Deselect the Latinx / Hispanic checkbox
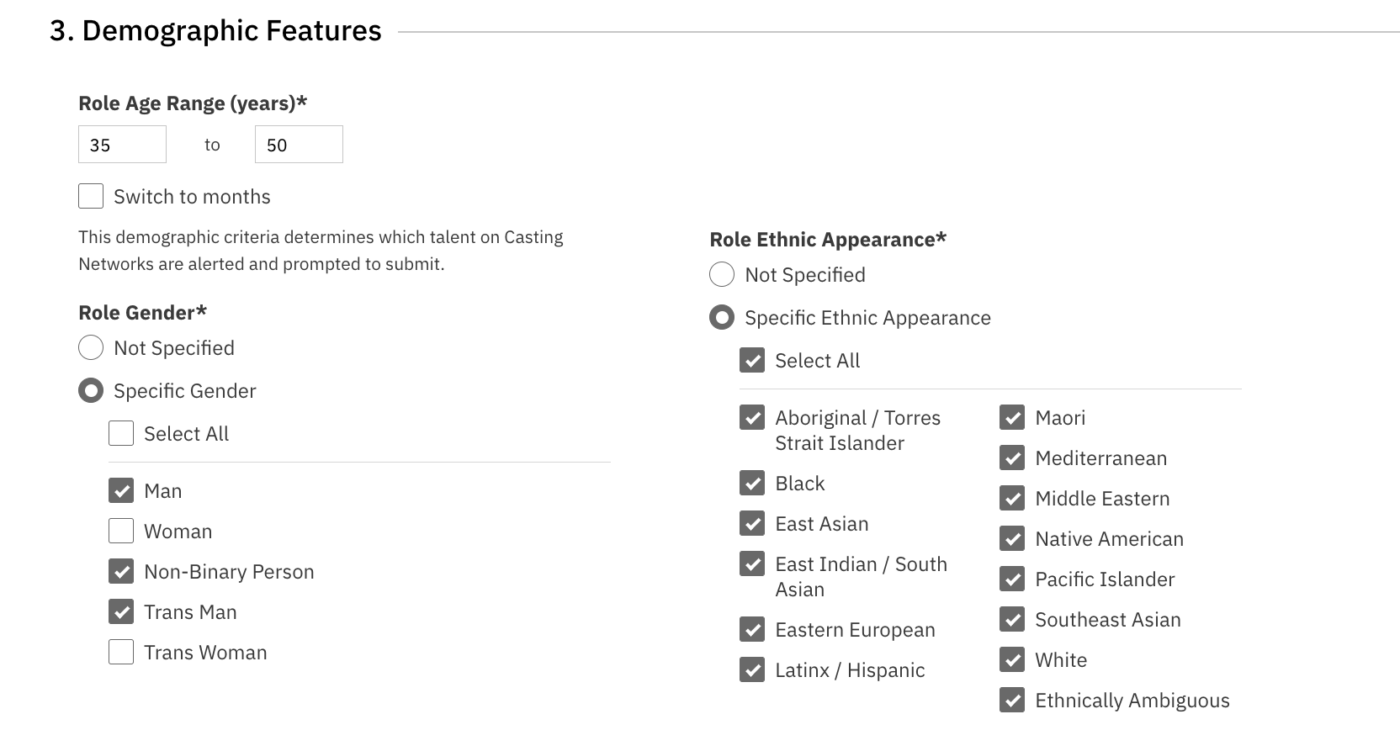Image resolution: width=1400 pixels, height=730 pixels. [750, 670]
